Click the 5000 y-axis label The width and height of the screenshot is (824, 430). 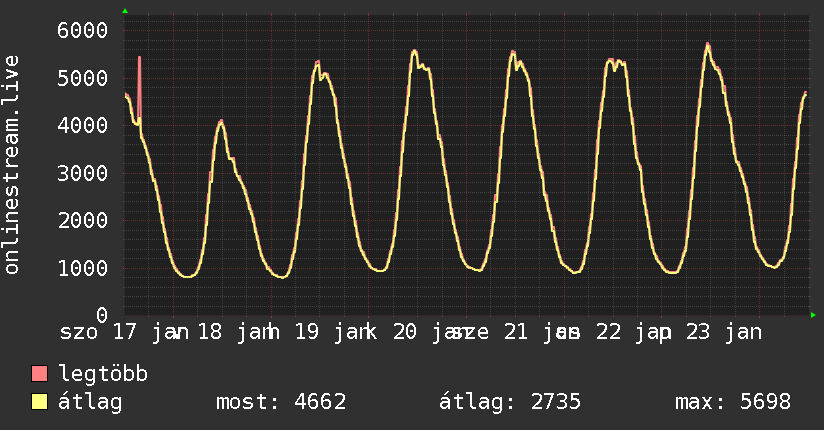(83, 78)
